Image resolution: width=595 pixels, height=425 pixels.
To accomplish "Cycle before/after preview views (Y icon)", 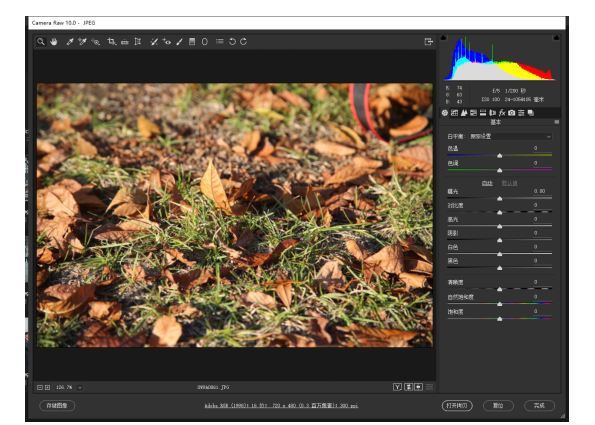I will pyautogui.click(x=397, y=387).
